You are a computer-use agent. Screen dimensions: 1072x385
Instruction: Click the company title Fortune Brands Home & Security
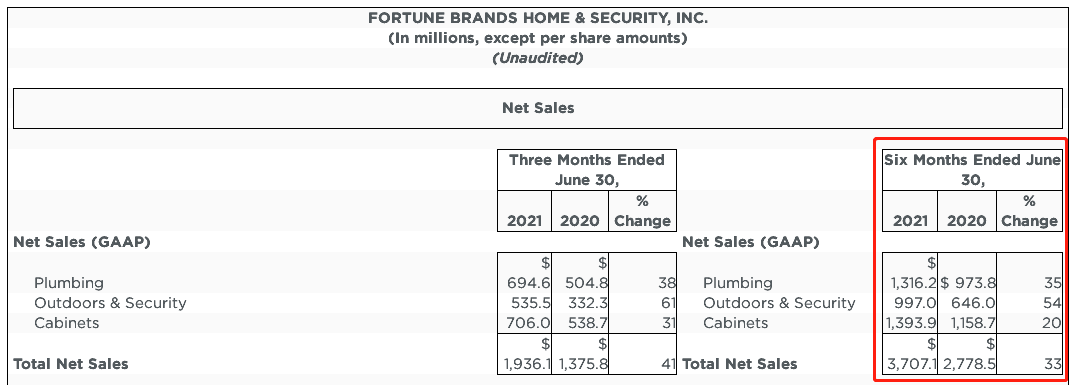(538, 18)
